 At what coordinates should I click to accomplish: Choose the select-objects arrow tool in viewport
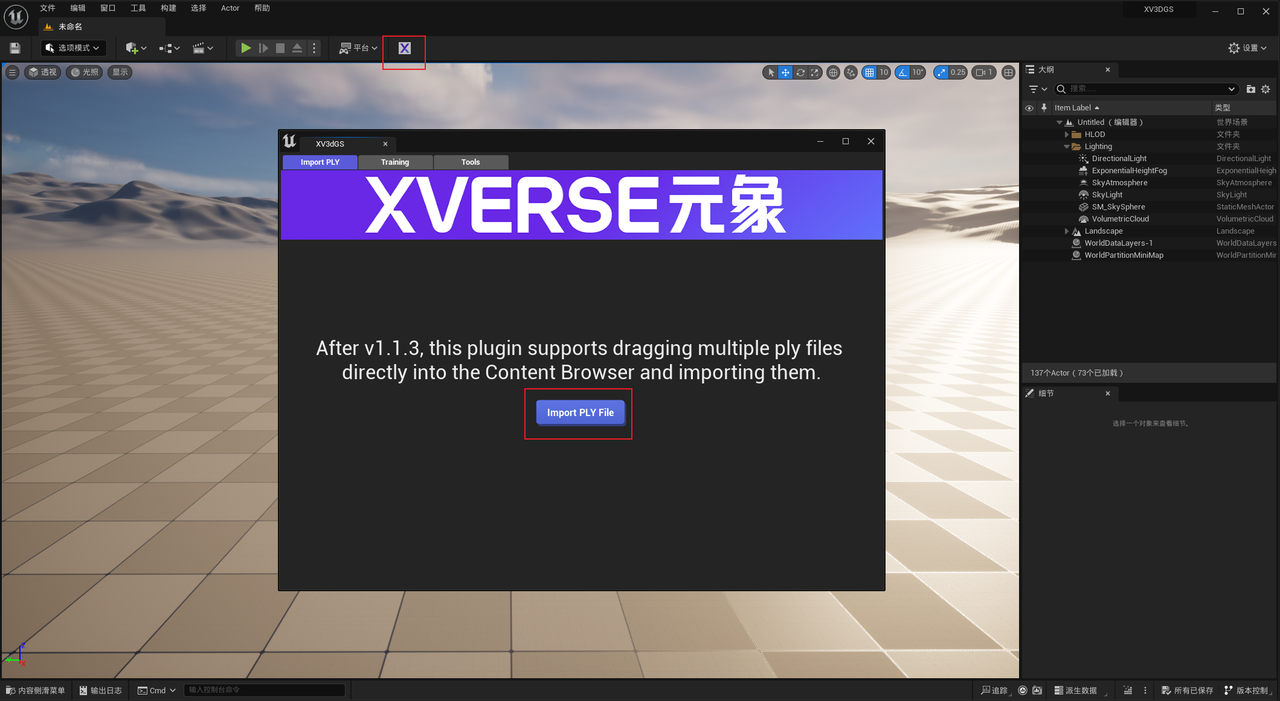(x=770, y=72)
